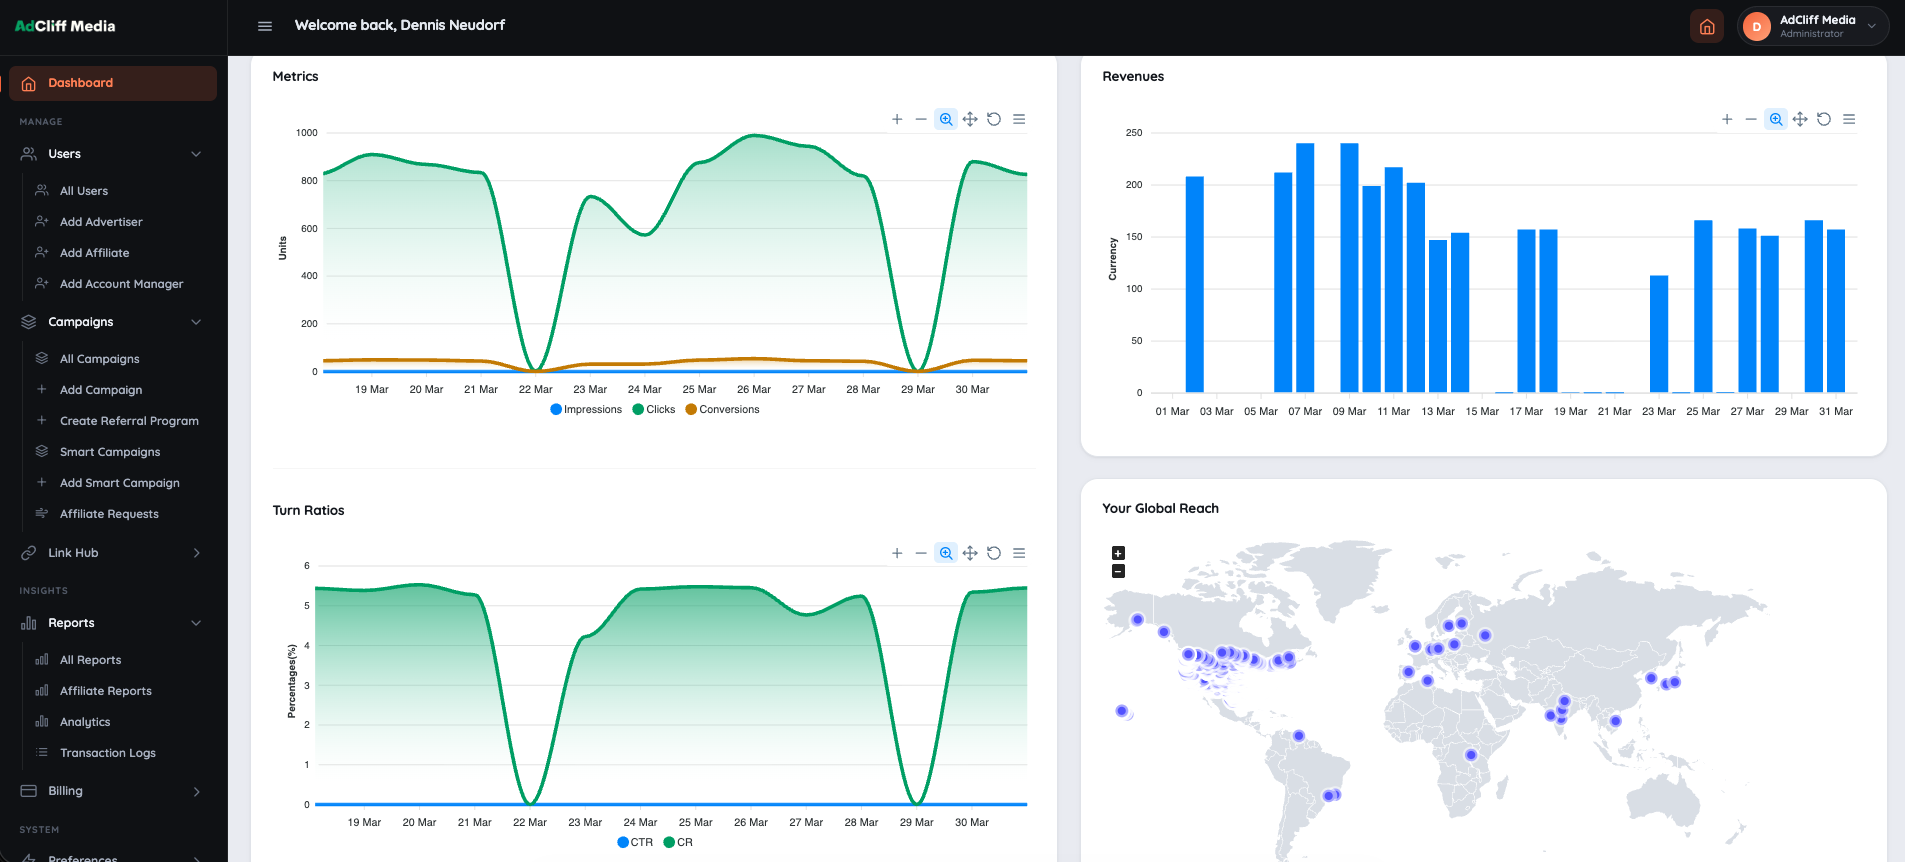Zoom in on the Turn Ratios chart
The image size is (1905, 862).
pyautogui.click(x=897, y=553)
